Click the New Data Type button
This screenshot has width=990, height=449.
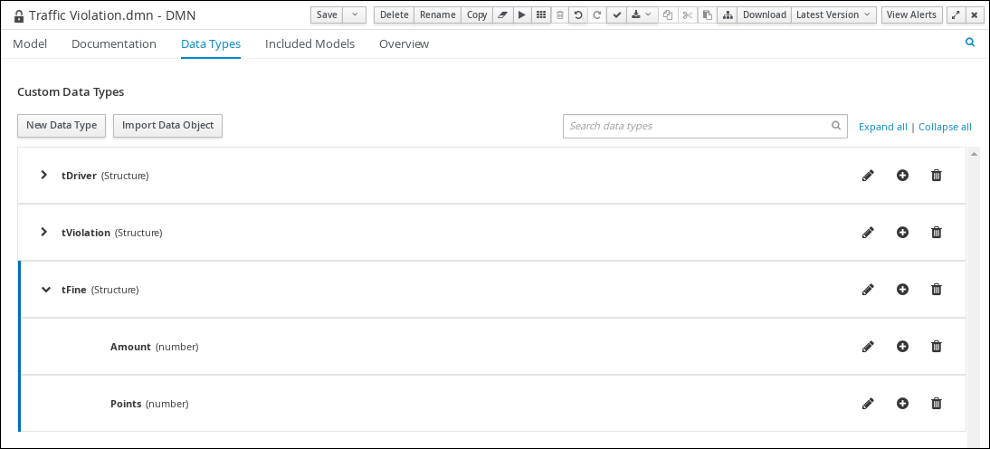tap(61, 126)
